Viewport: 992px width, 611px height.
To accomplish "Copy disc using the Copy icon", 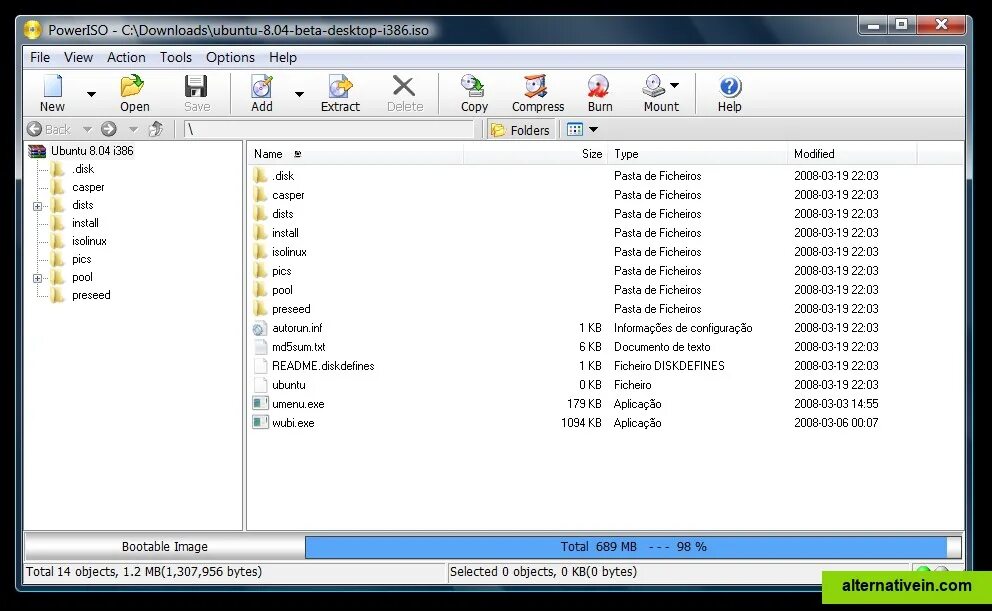I will point(472,92).
